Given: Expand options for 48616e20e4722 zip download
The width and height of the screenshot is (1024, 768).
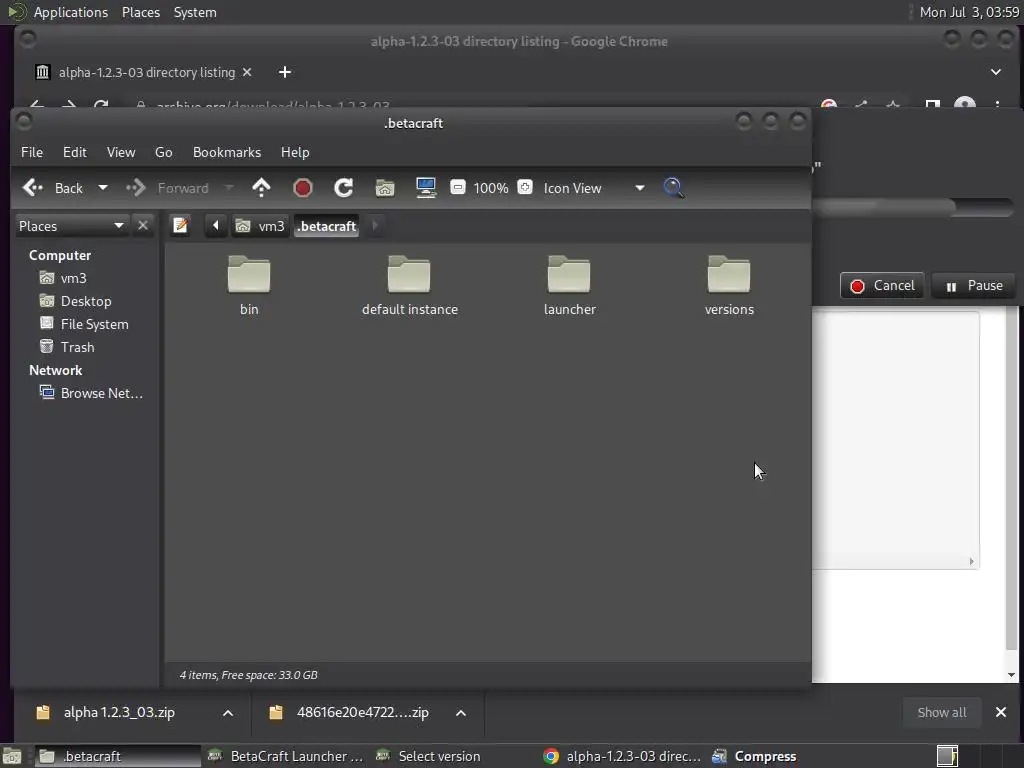Looking at the screenshot, I should [x=461, y=712].
